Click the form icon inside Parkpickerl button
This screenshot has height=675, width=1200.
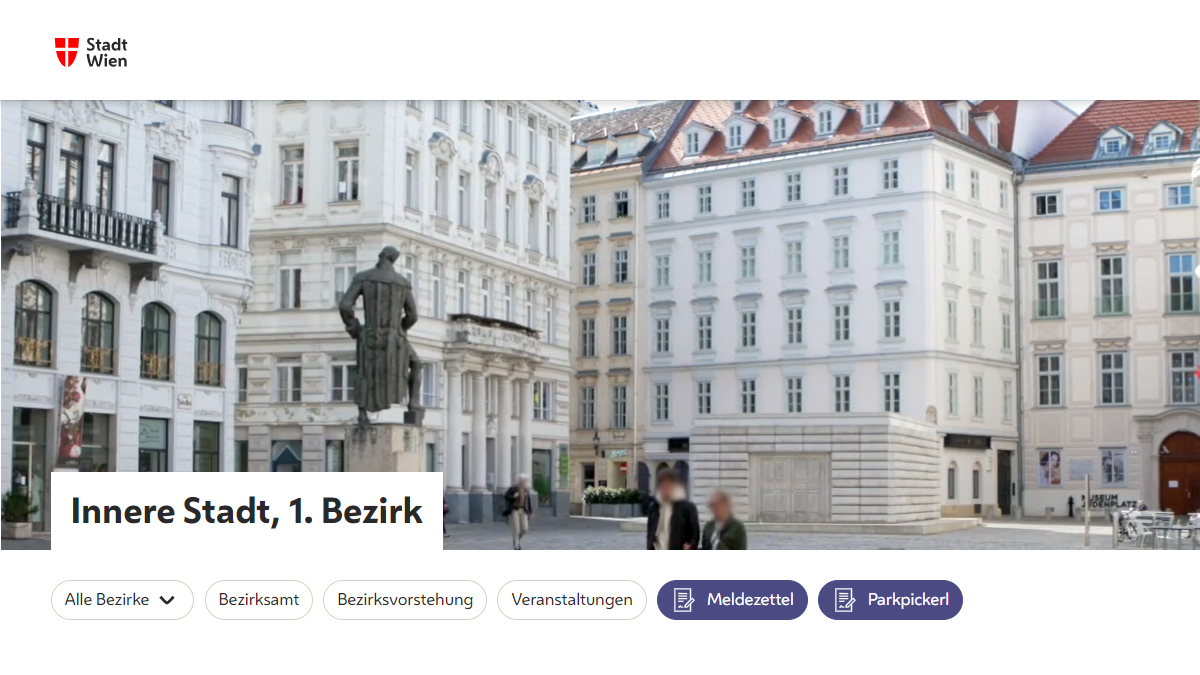coord(845,600)
